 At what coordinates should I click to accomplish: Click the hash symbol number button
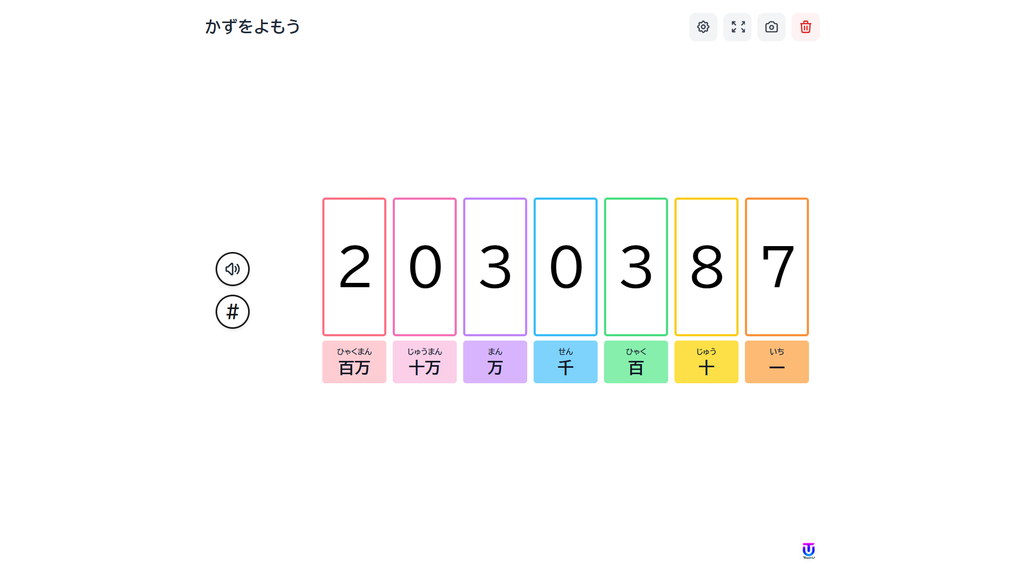(x=232, y=312)
